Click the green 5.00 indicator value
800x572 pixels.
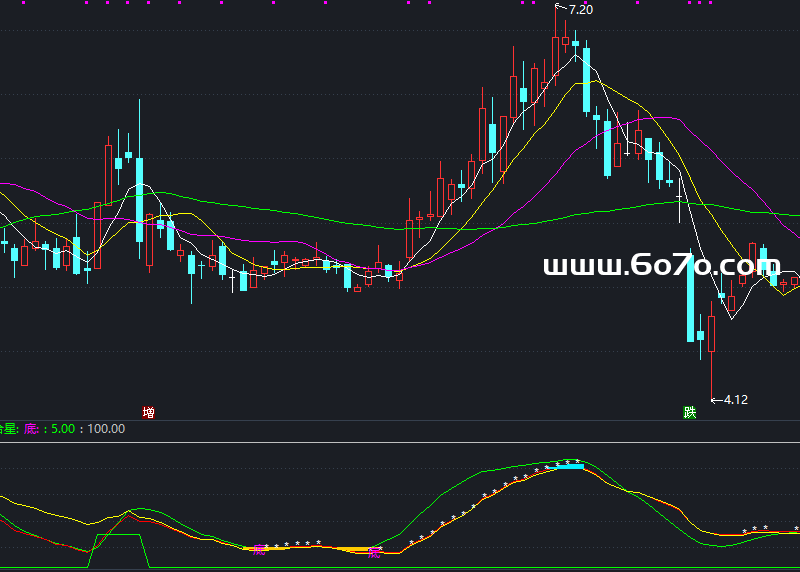click(x=63, y=429)
